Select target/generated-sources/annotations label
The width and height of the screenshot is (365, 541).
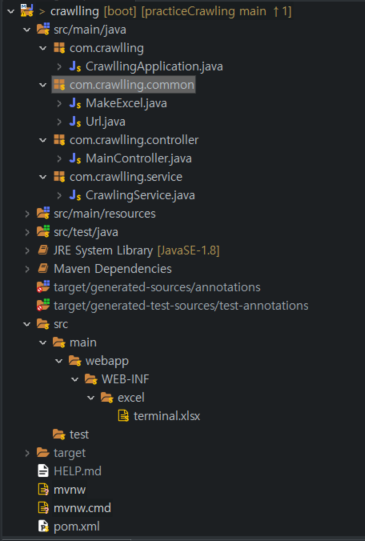click(x=157, y=287)
